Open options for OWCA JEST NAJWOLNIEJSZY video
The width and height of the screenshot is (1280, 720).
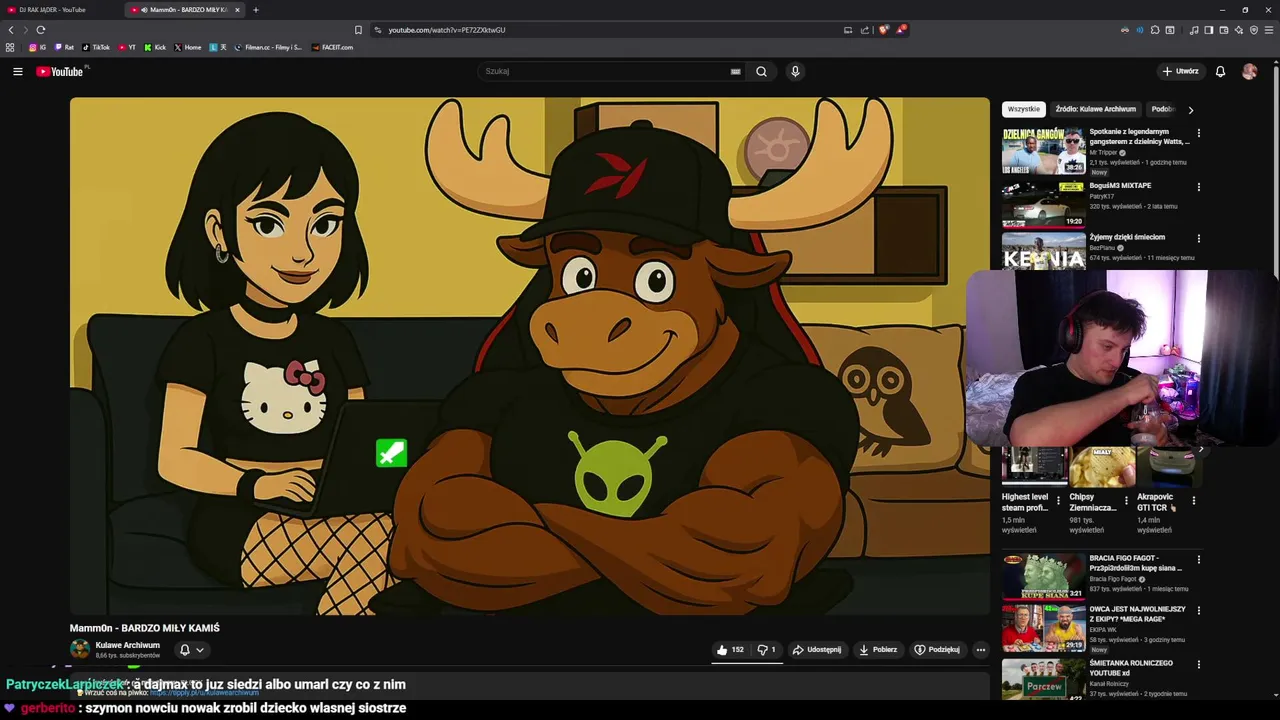click(1198, 611)
